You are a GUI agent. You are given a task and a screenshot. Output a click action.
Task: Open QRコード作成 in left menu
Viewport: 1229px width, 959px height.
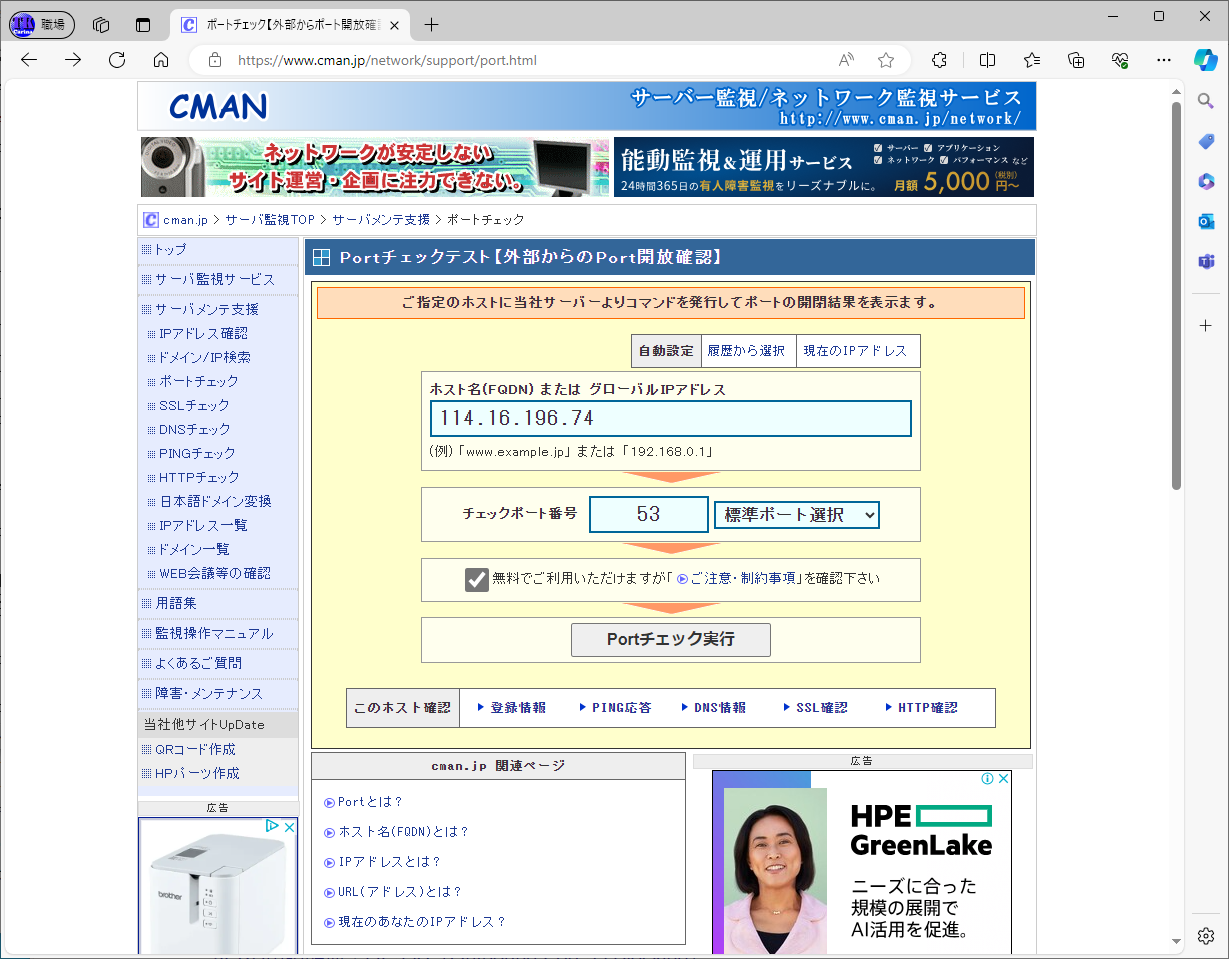click(195, 749)
